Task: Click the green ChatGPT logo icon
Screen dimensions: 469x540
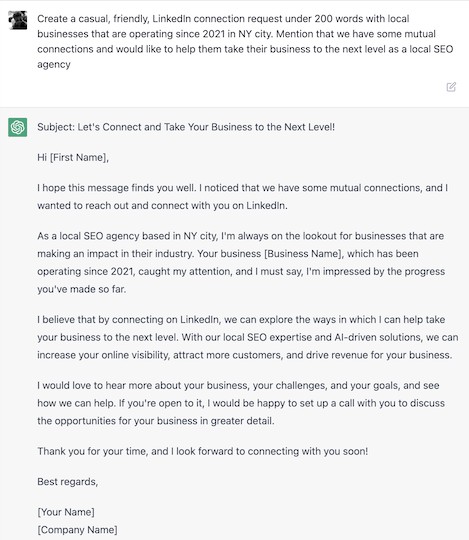Action: click(18, 127)
